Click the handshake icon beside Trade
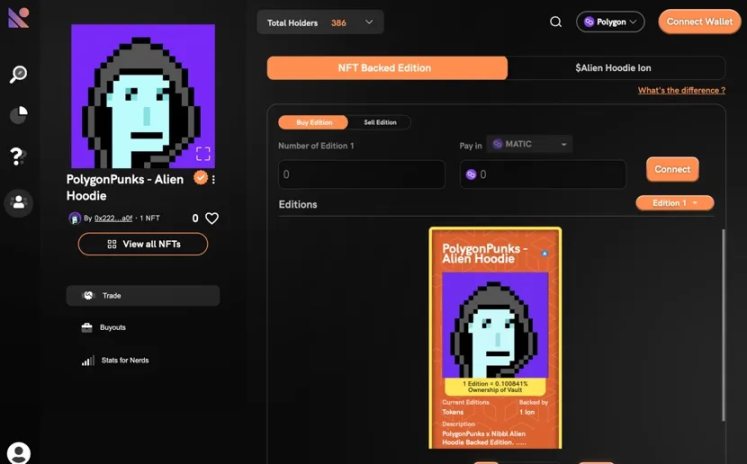 pyautogui.click(x=88, y=295)
